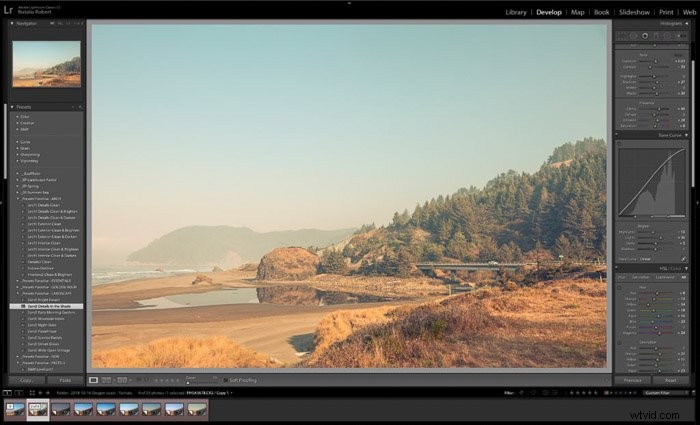Switch to the Map module
Screen dimensions: 700x425
click(x=578, y=12)
